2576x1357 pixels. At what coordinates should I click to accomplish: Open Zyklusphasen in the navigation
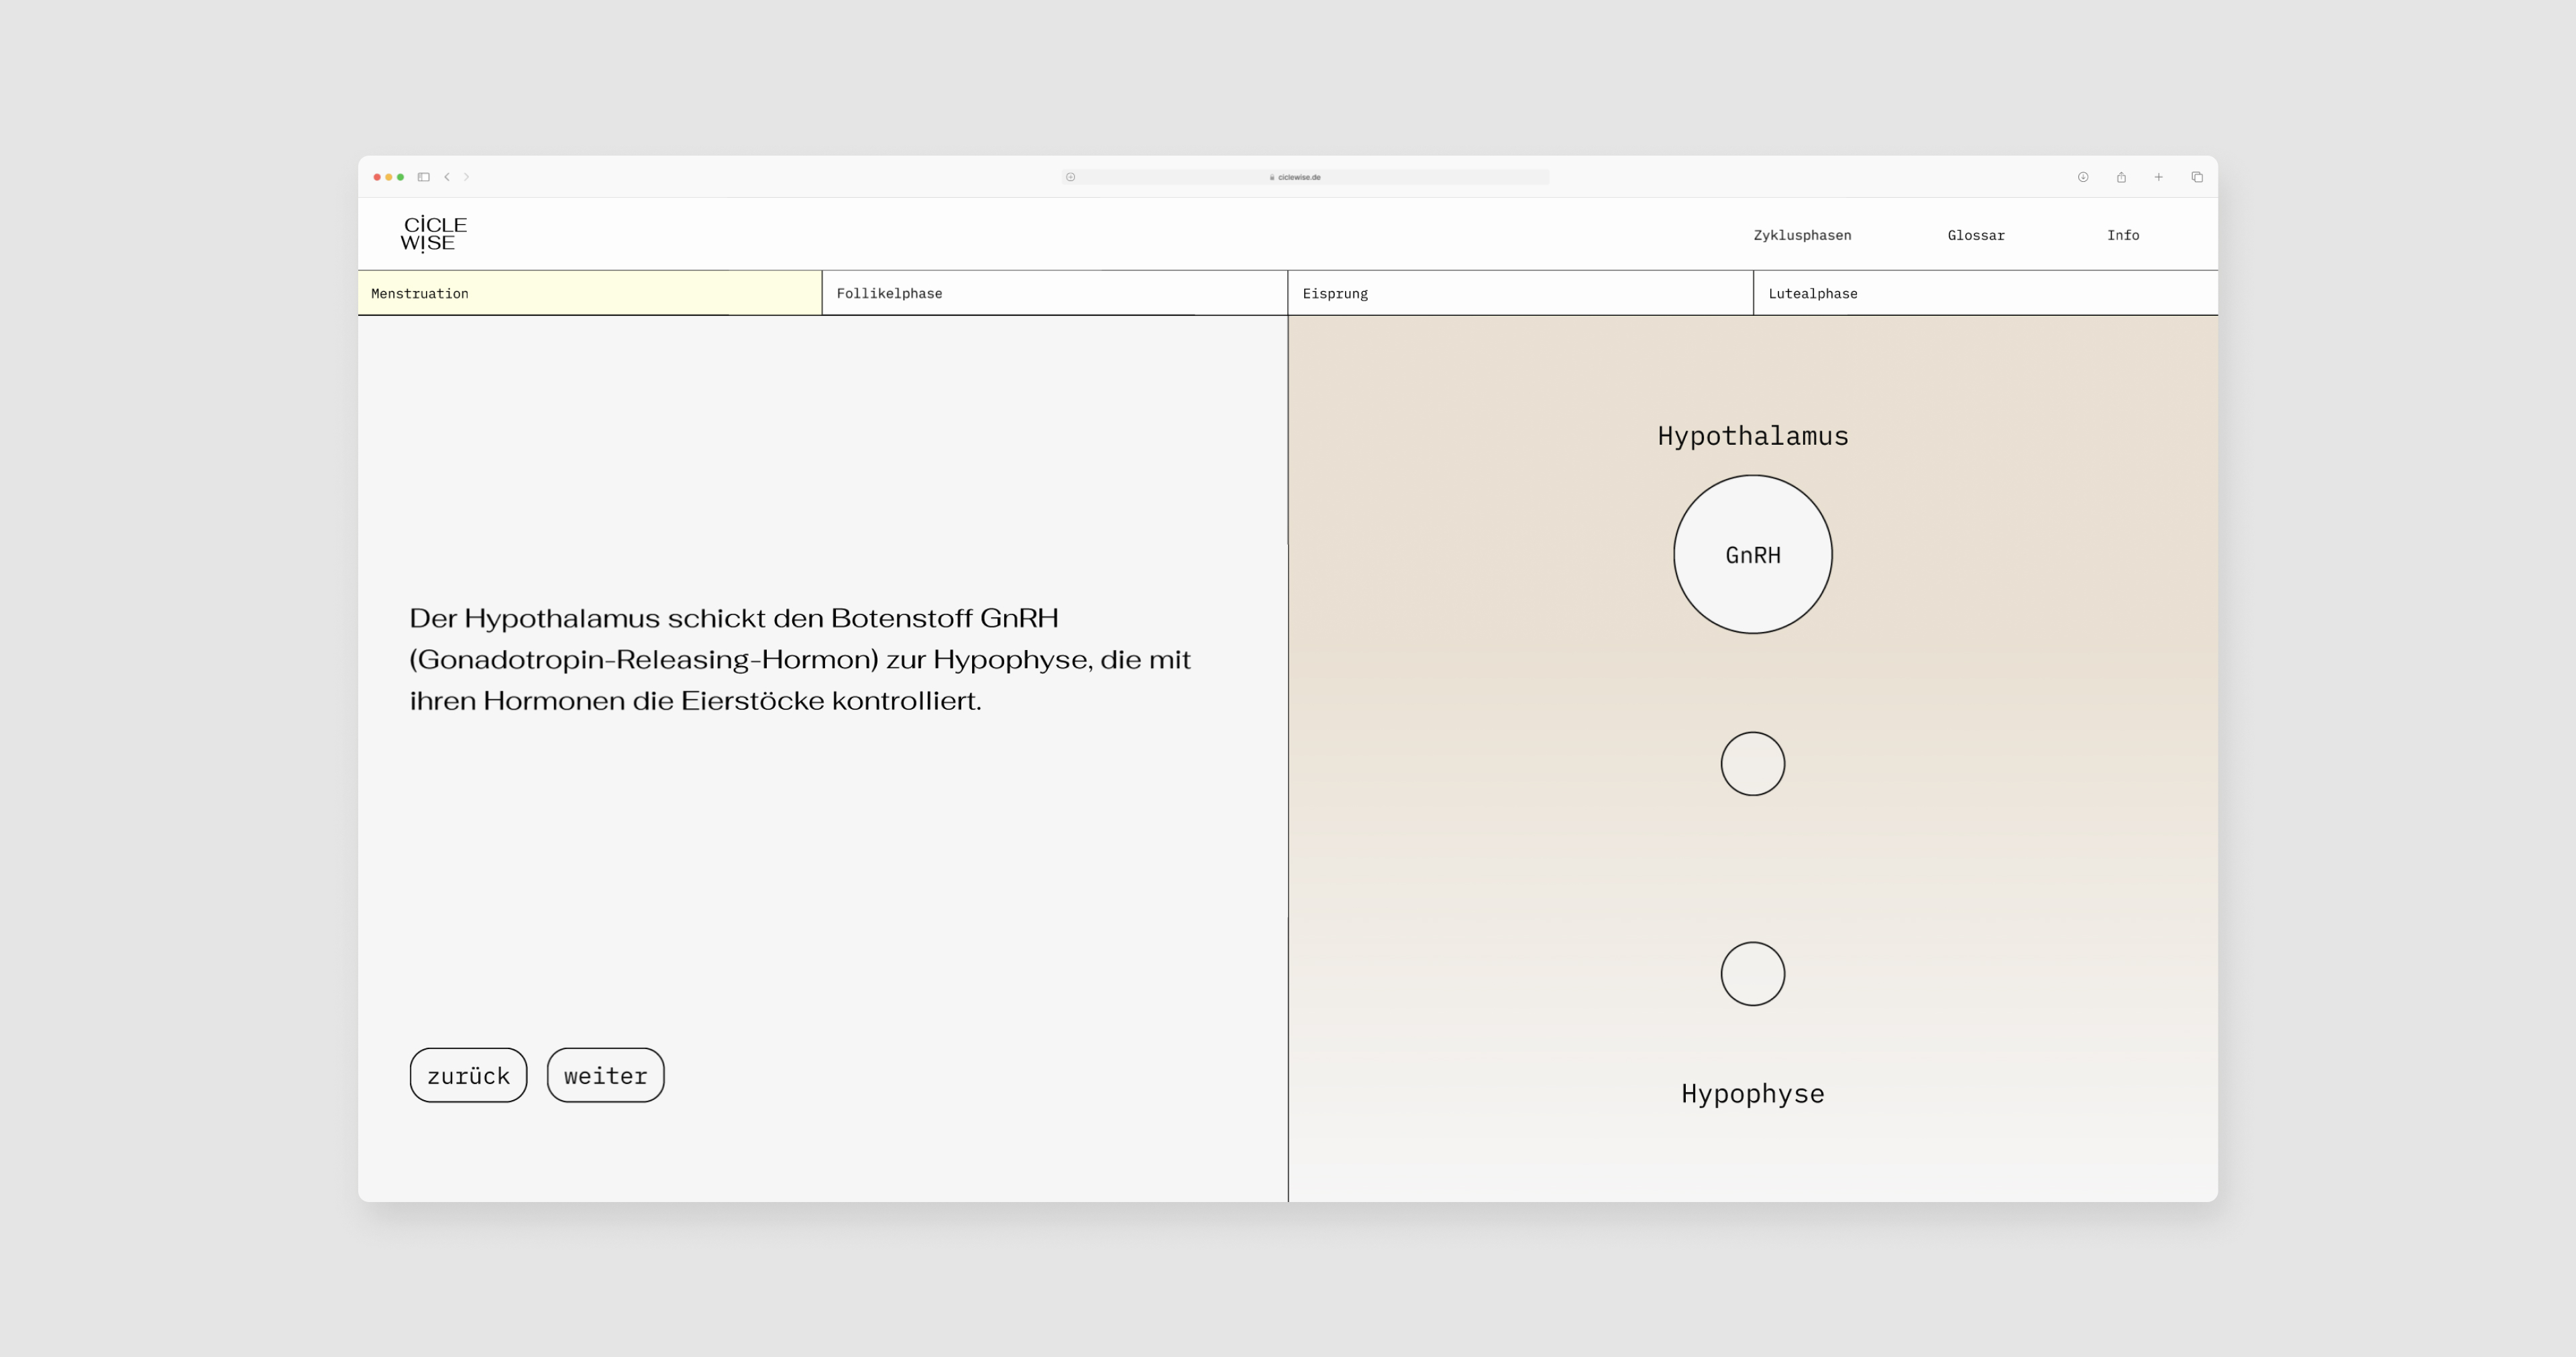coord(1802,235)
